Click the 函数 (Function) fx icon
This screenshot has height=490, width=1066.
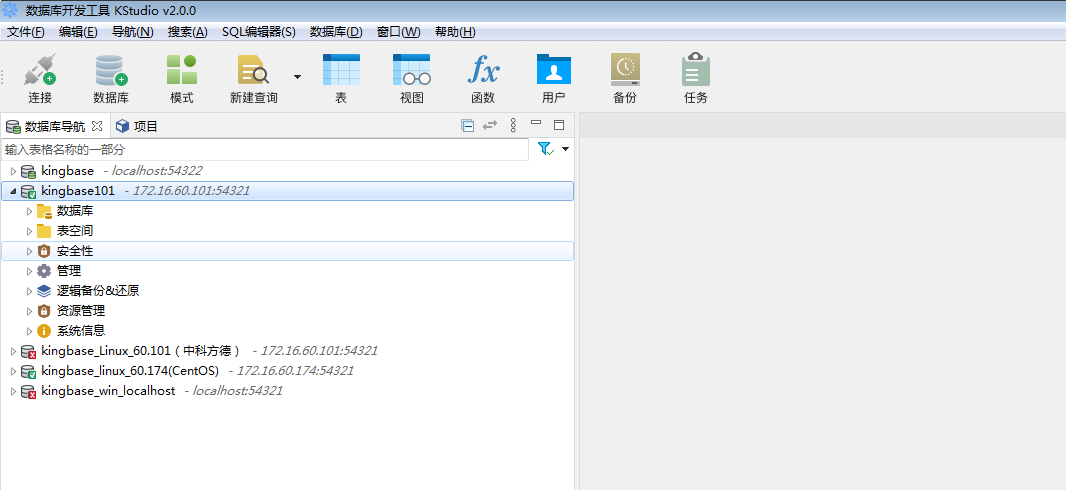click(483, 72)
